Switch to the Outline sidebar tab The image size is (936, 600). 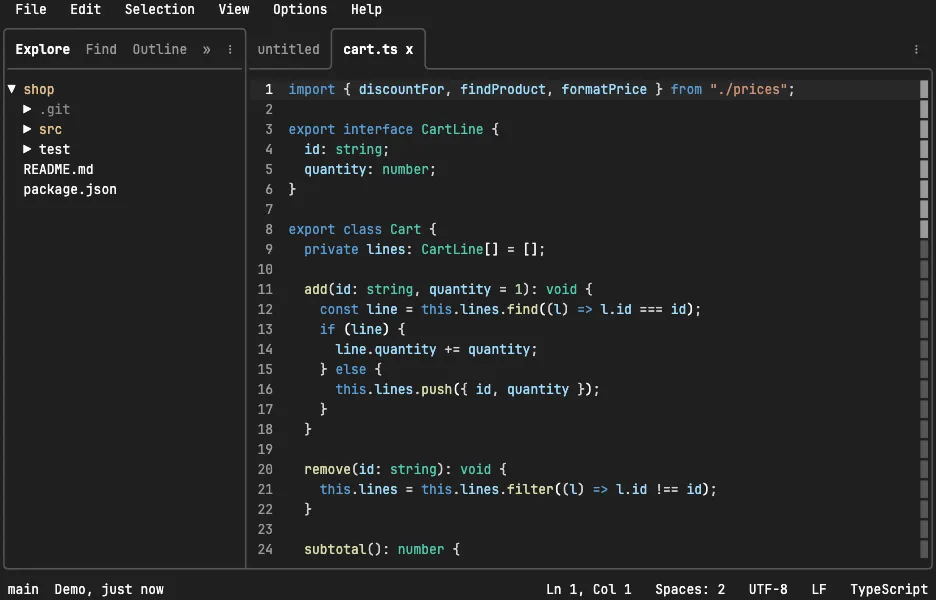coord(159,50)
